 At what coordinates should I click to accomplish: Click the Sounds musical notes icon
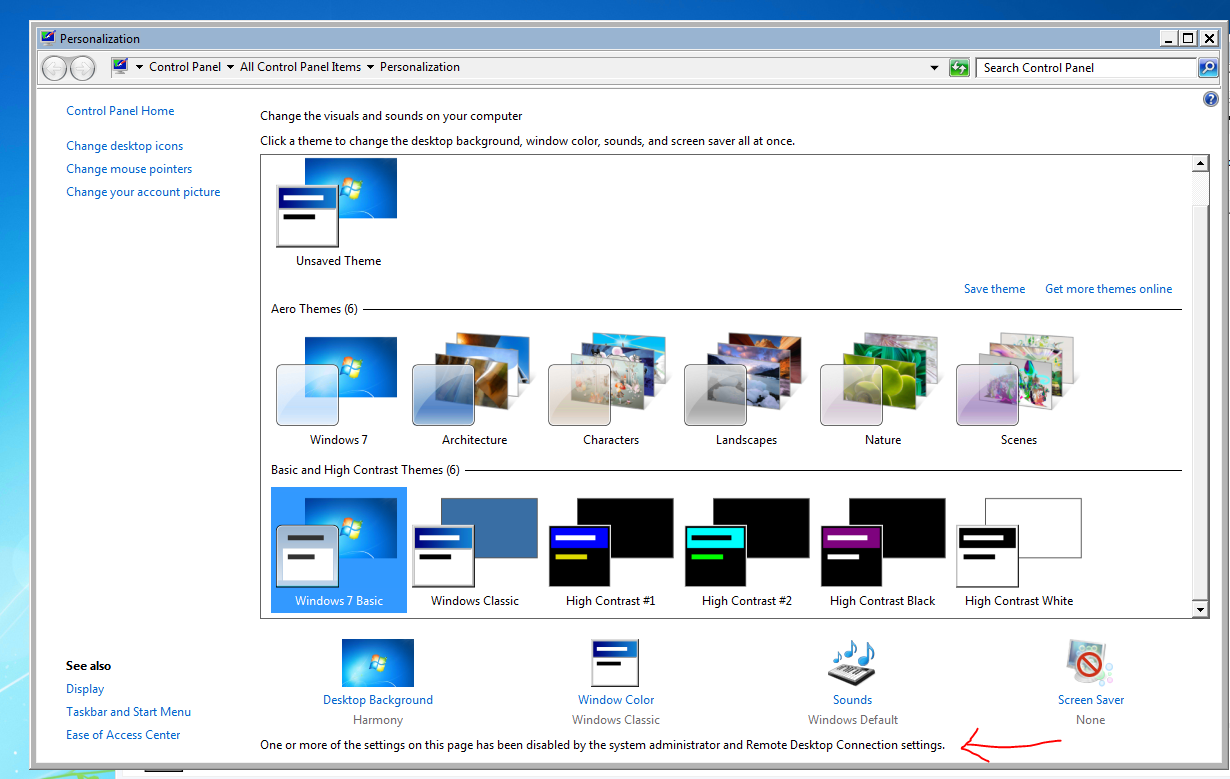[x=852, y=663]
